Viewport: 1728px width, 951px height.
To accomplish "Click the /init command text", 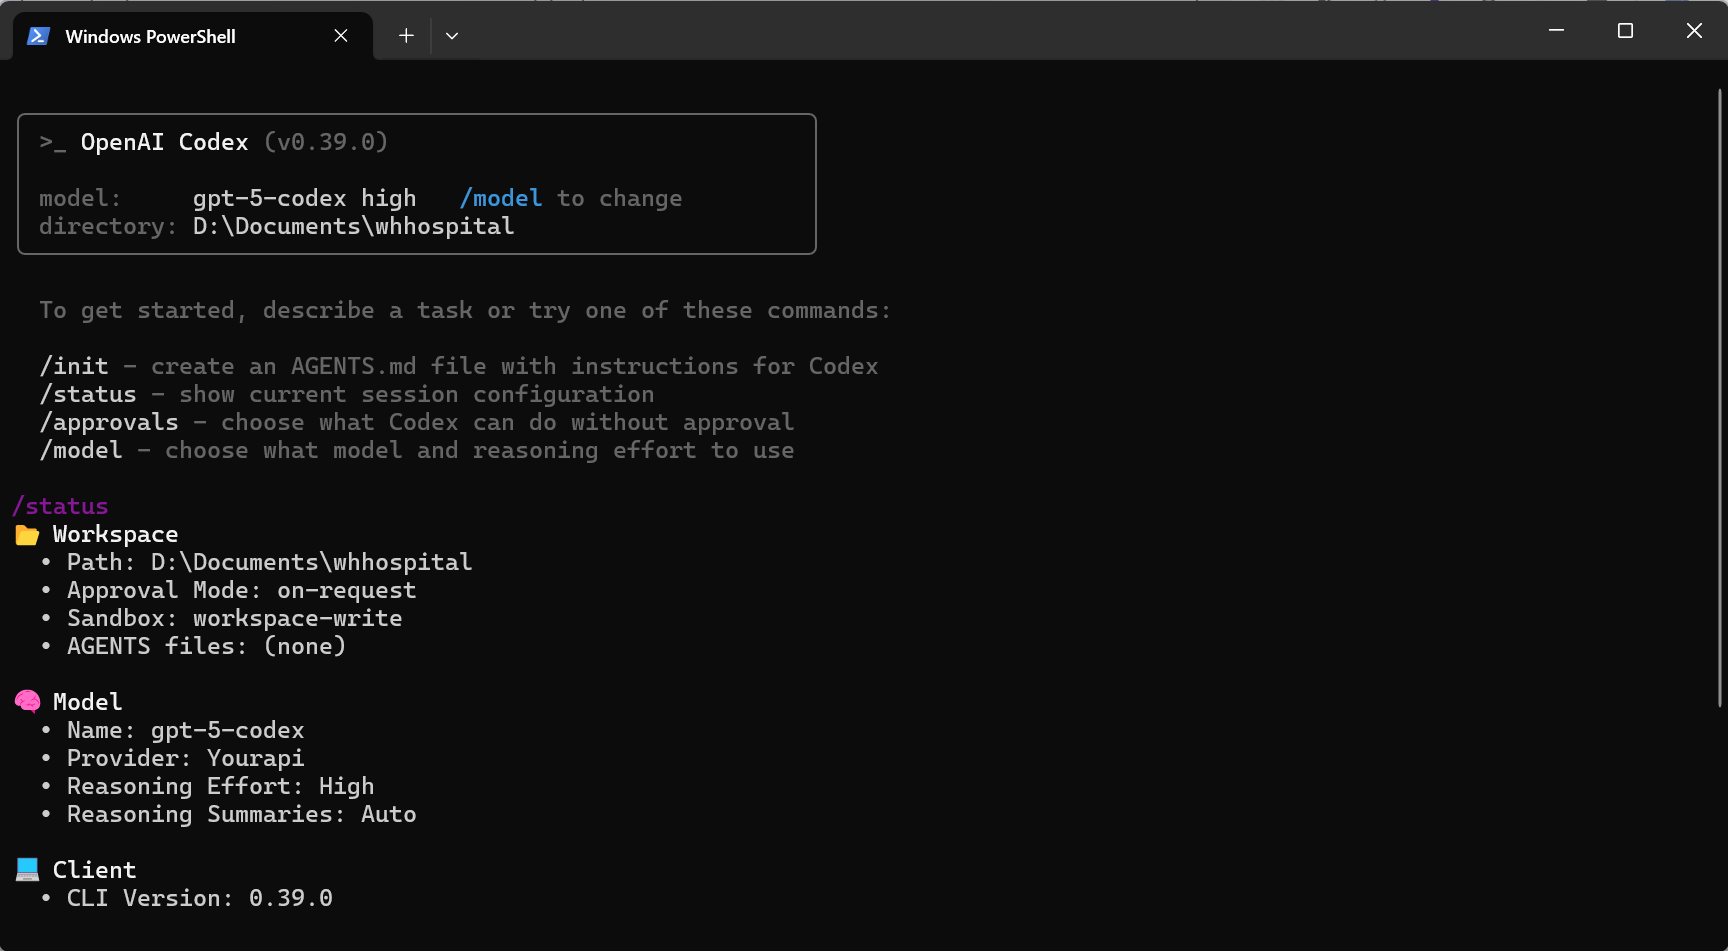I will tap(74, 366).
